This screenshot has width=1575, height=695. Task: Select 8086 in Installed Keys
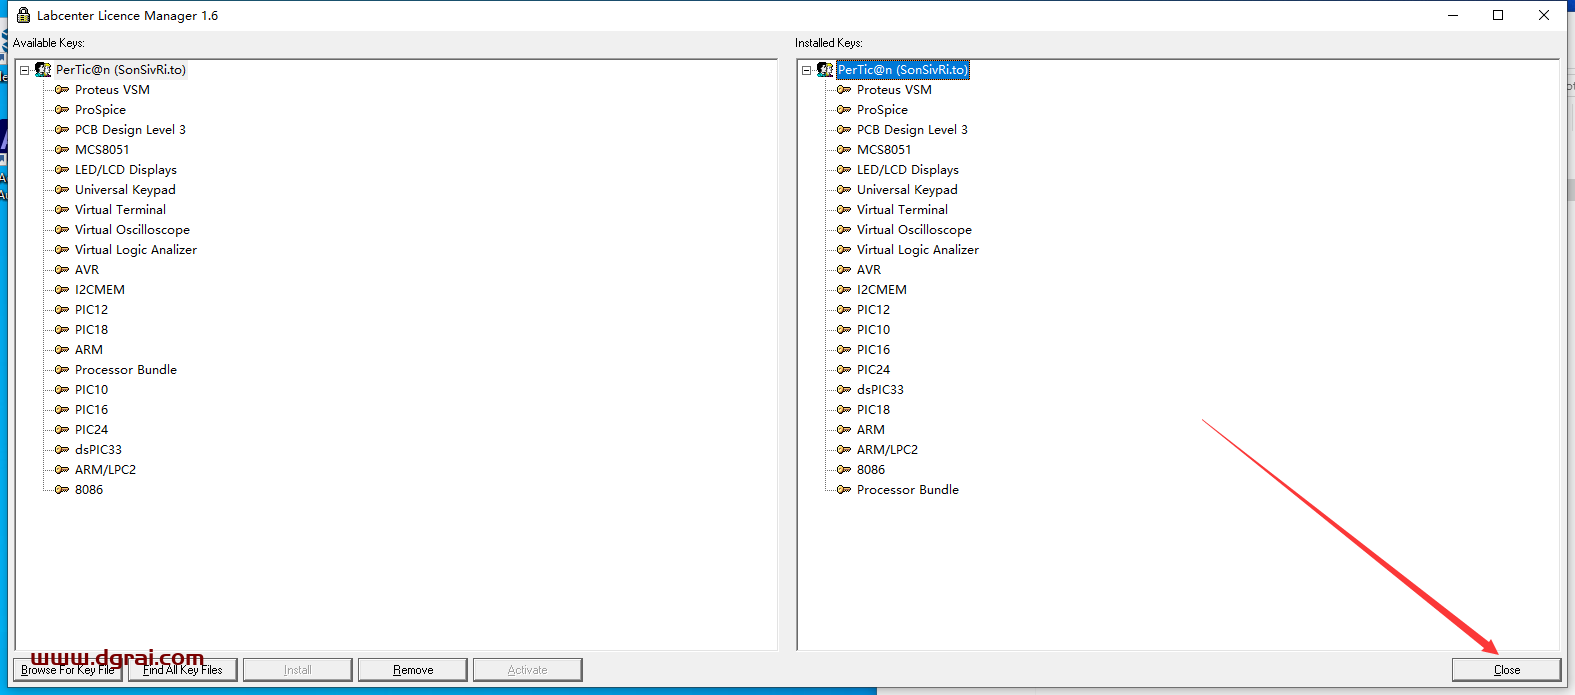[871, 470]
